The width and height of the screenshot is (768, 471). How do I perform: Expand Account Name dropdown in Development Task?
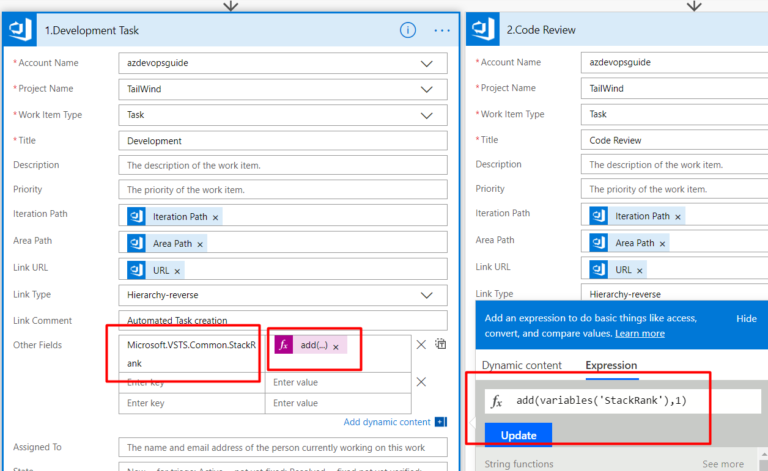click(x=427, y=63)
